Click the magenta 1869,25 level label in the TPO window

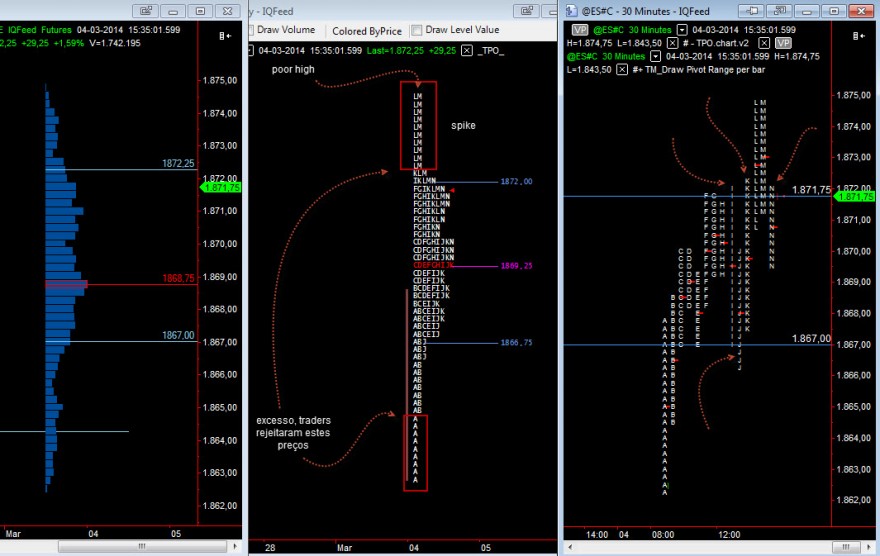click(516, 265)
